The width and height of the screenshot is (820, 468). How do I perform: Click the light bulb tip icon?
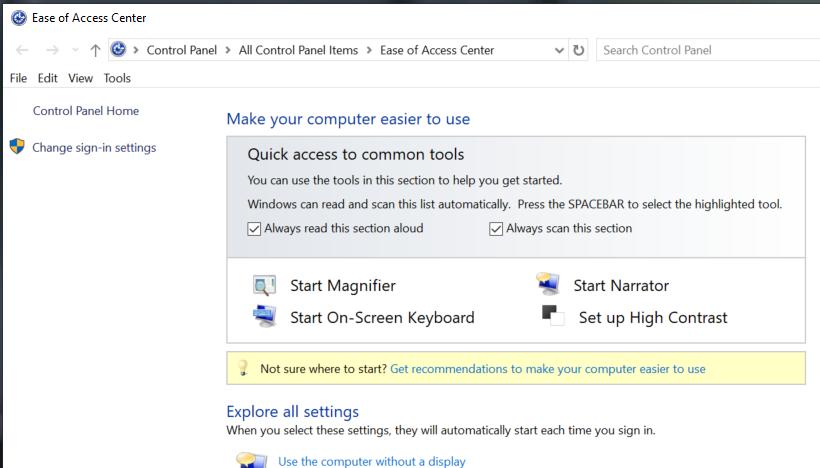(x=243, y=368)
